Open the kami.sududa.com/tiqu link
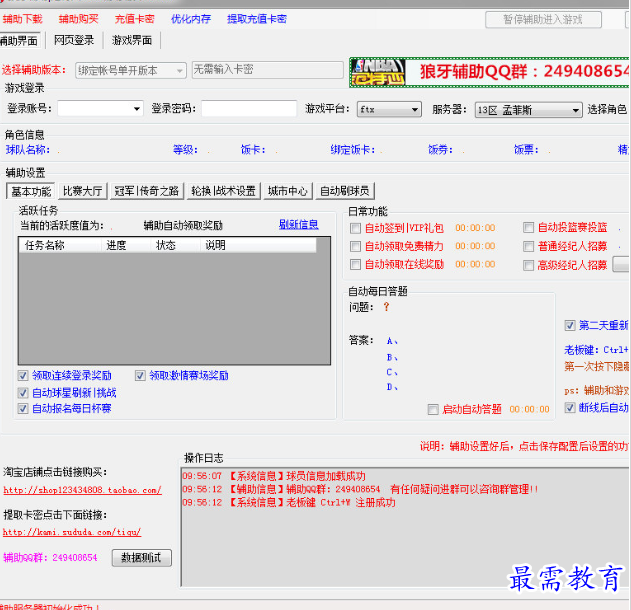This screenshot has width=631, height=610. point(72,532)
